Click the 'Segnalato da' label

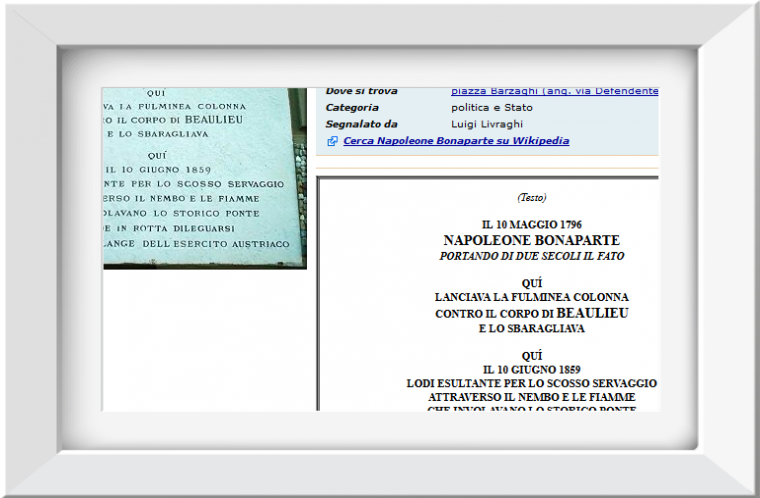pos(361,124)
